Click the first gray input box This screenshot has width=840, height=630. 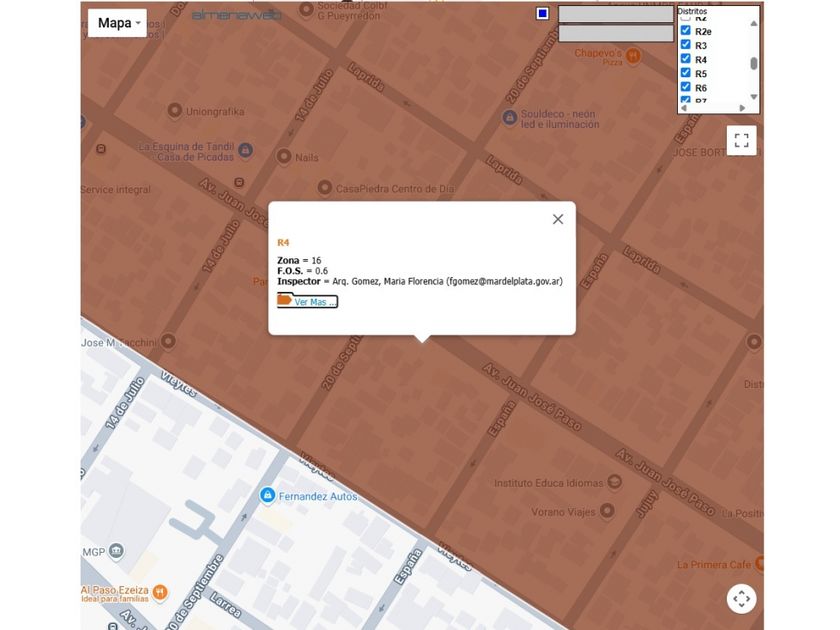tap(615, 14)
